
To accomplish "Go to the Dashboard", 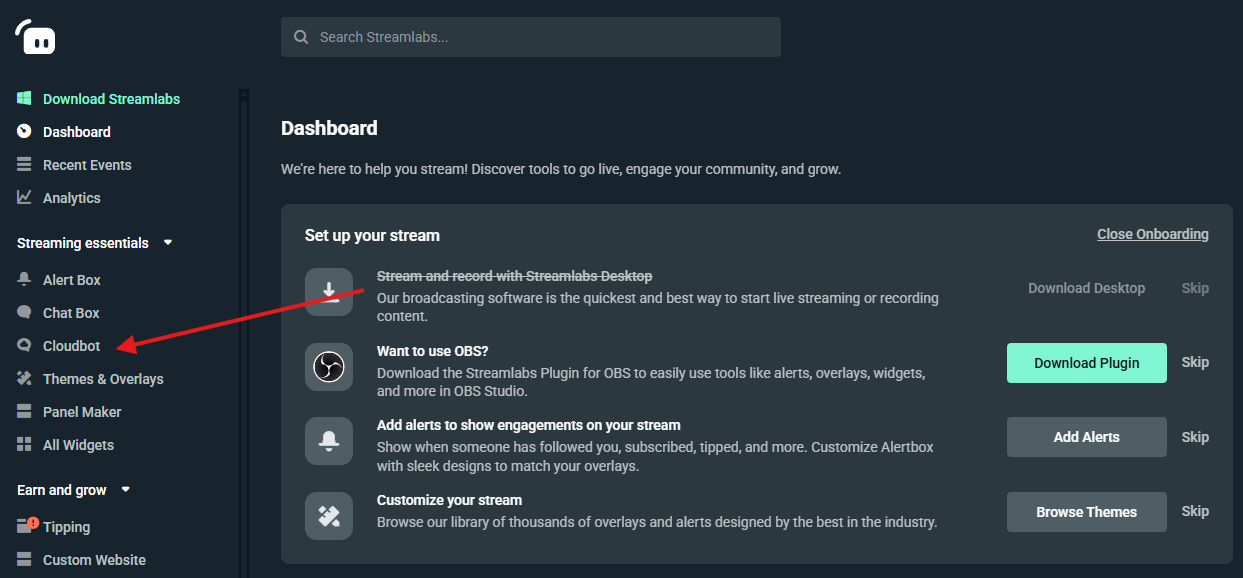I will point(77,131).
